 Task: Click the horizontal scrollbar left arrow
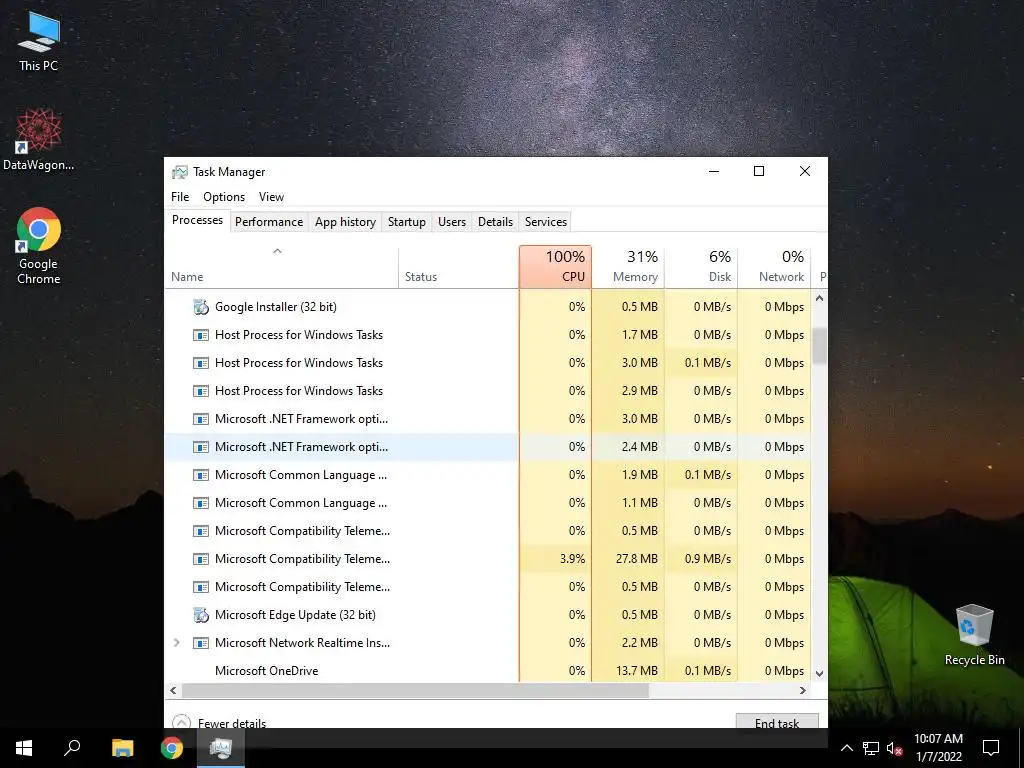click(173, 690)
